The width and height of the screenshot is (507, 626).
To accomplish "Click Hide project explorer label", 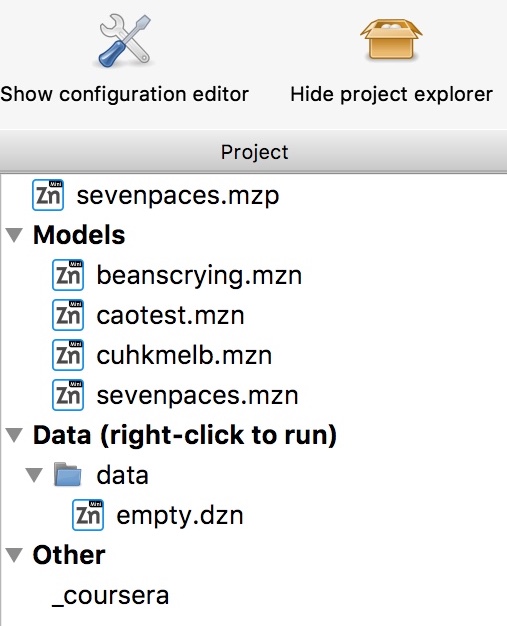I will pyautogui.click(x=391, y=95).
